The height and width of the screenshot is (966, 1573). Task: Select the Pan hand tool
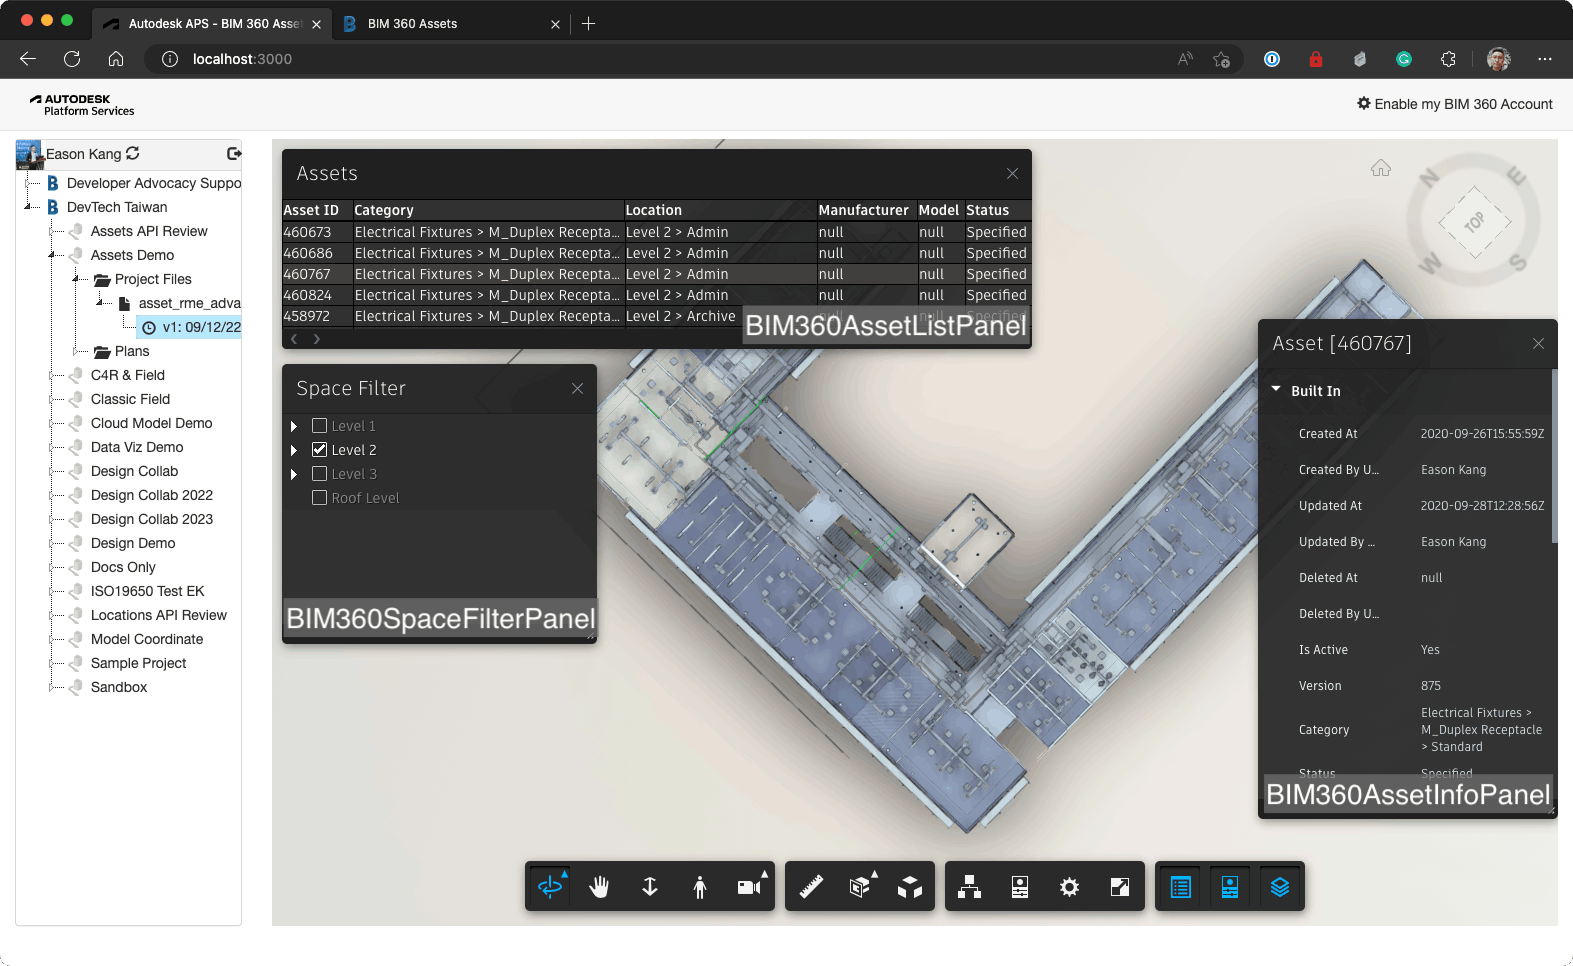(x=600, y=887)
